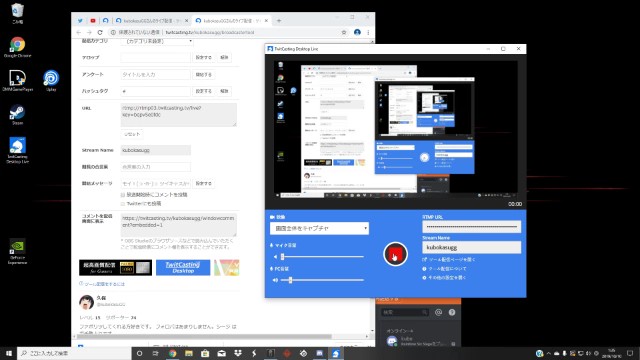640x360 pixels.
Task: Open the other settings link
Action: pos(444,278)
